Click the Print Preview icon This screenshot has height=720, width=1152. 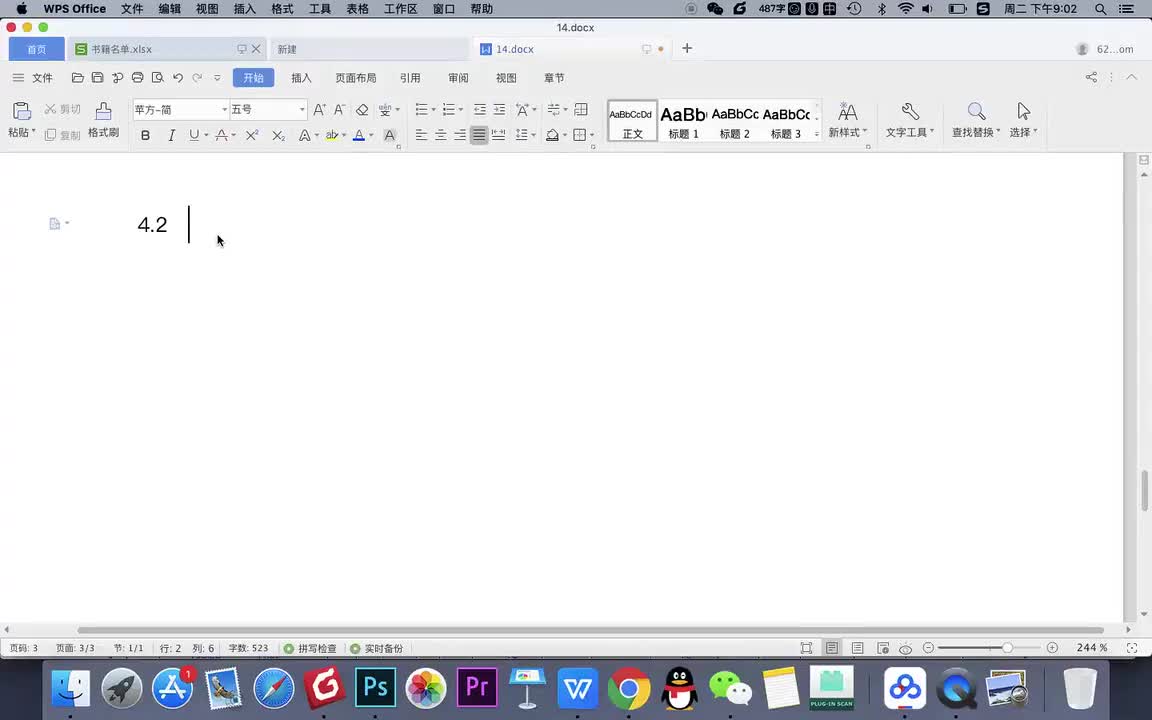157,78
